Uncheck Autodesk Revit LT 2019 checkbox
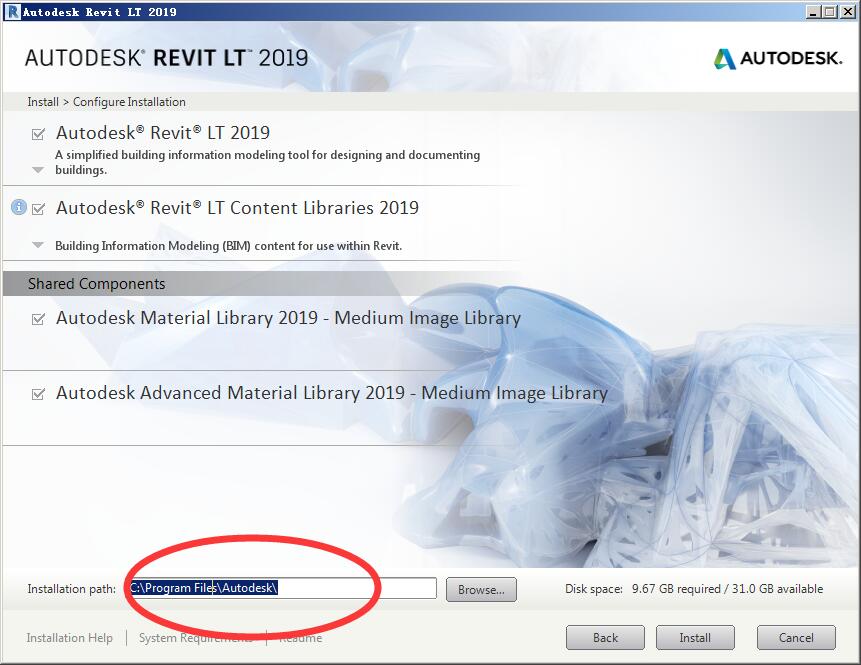861x665 pixels. click(x=38, y=134)
